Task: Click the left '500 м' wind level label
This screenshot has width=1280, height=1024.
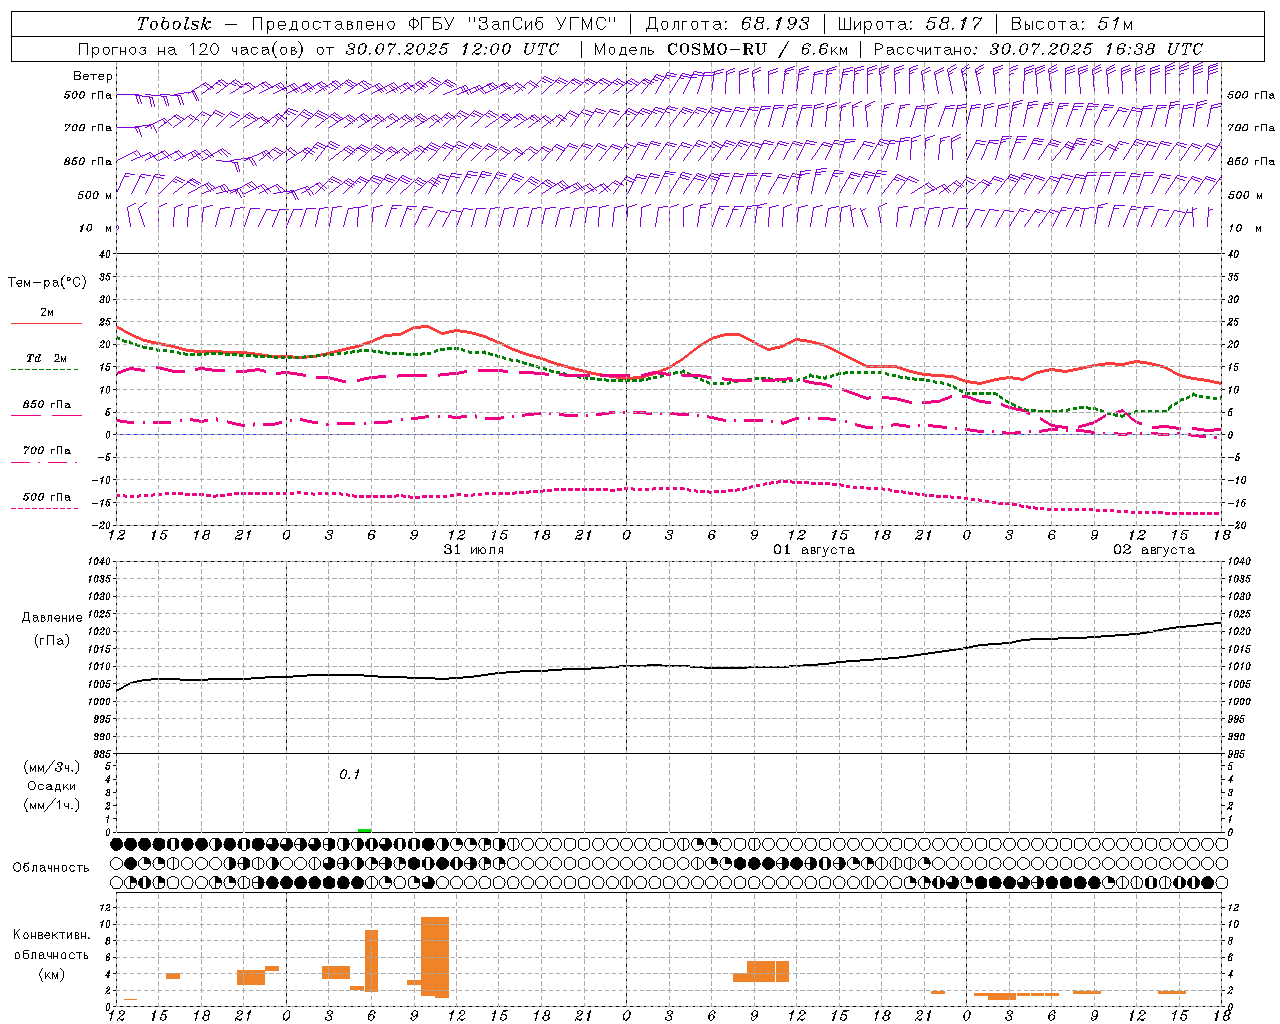Action: tap(96, 195)
